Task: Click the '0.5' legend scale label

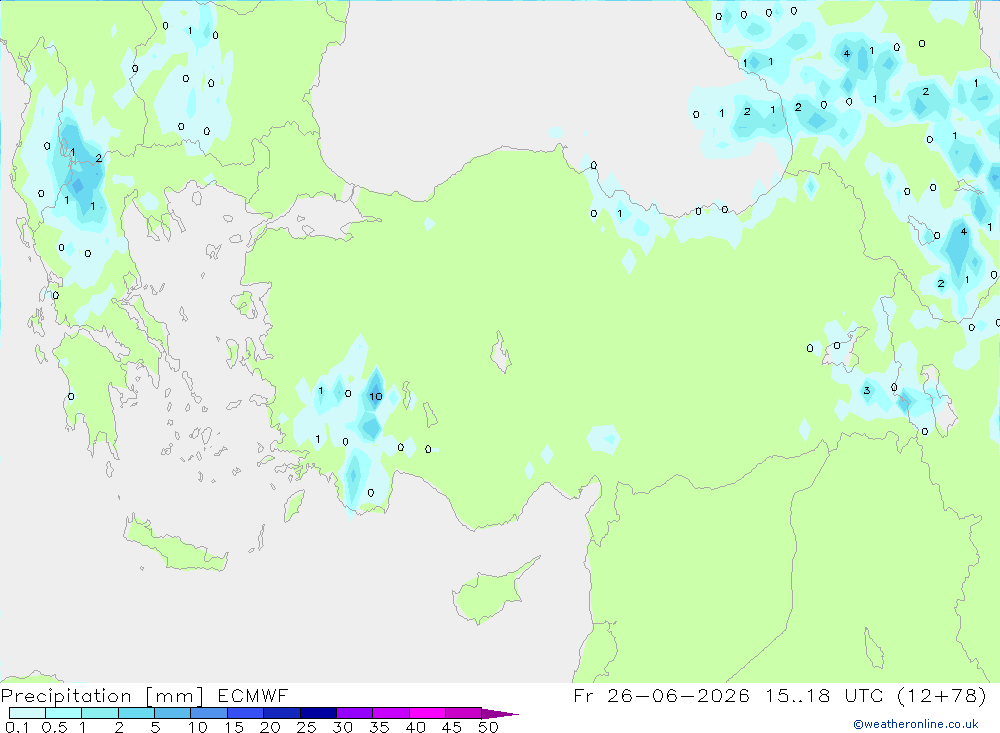Action: click(54, 727)
